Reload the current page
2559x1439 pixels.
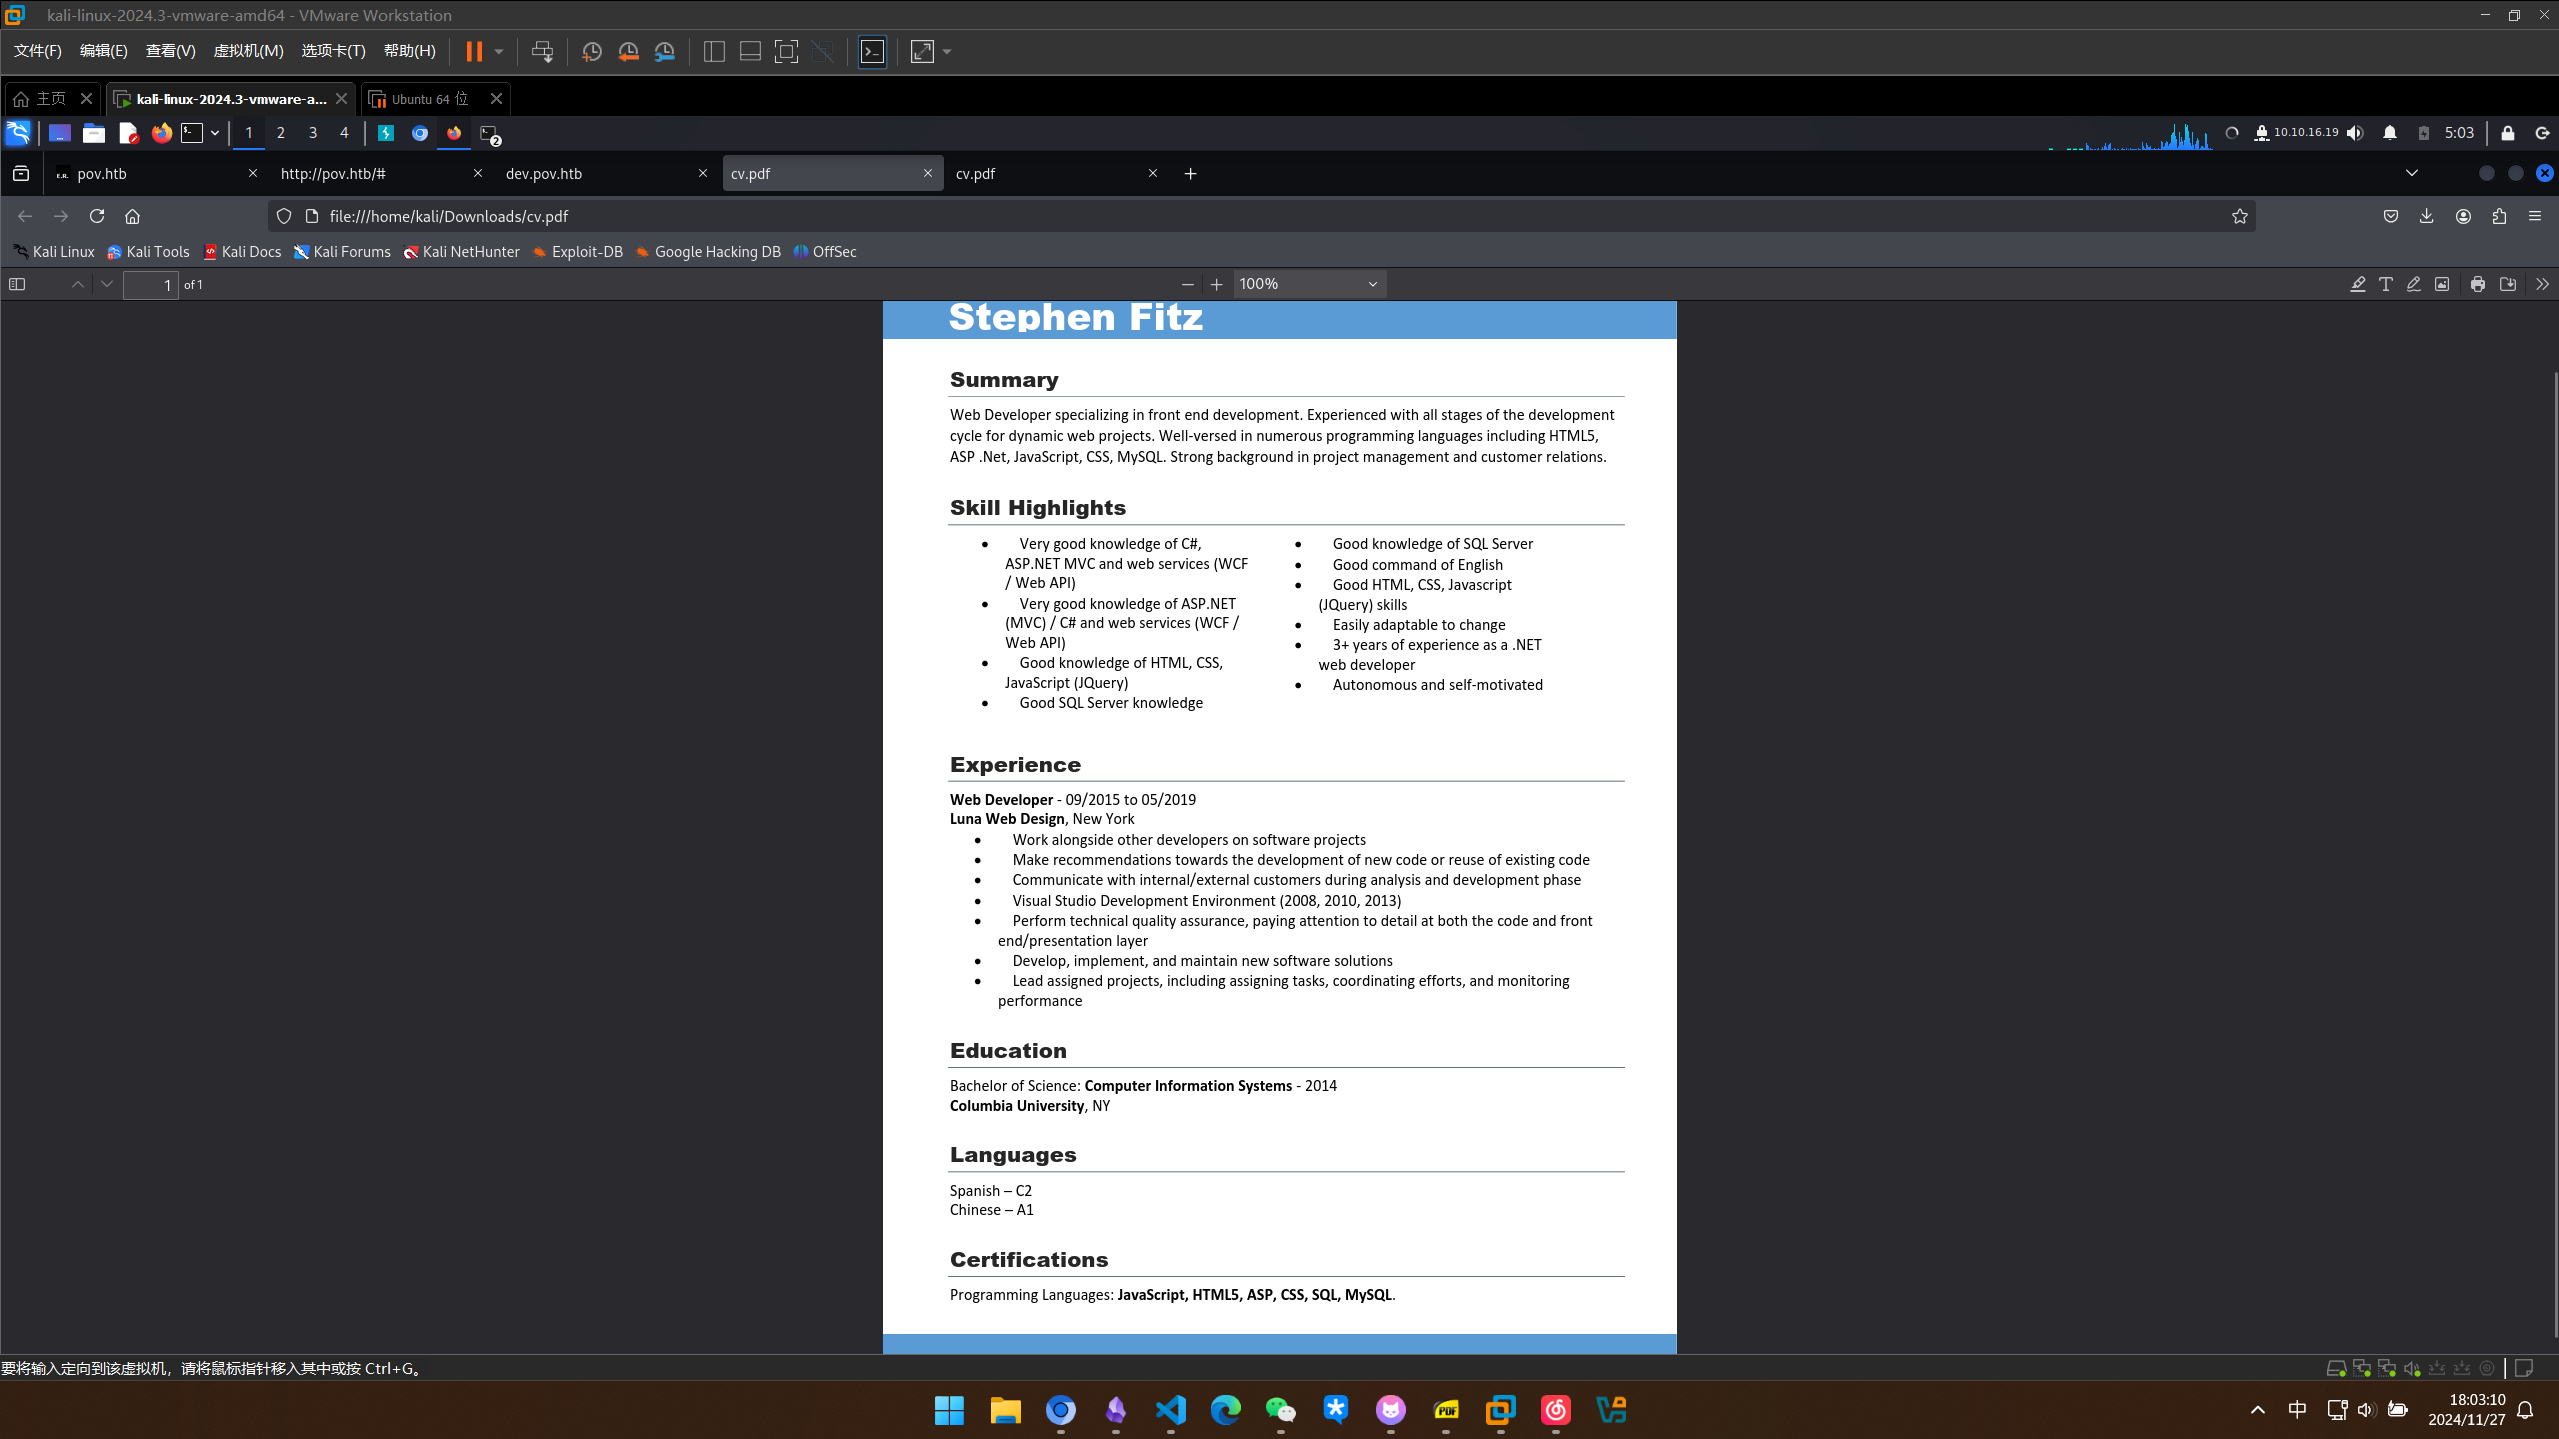point(97,217)
